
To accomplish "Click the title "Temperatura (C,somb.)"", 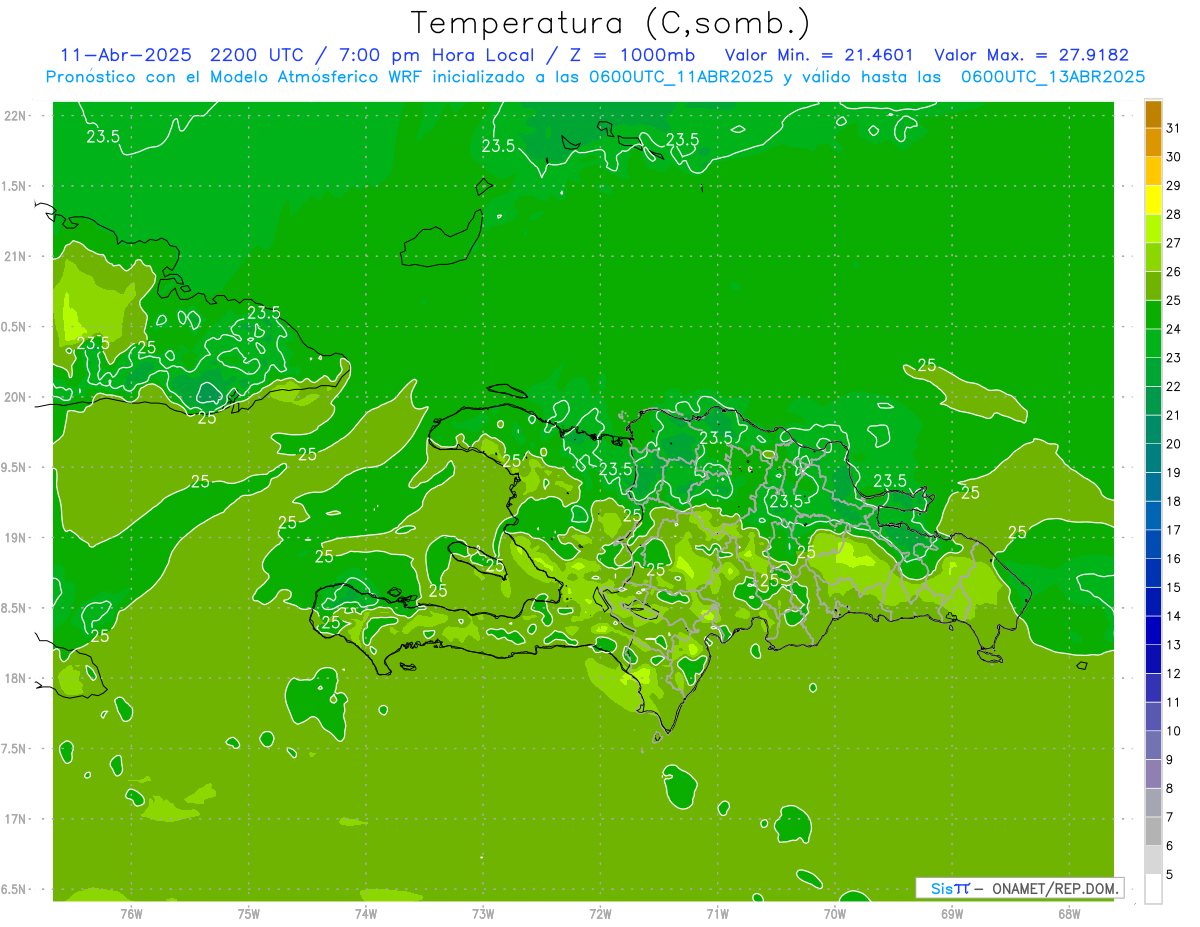I will [x=611, y=22].
